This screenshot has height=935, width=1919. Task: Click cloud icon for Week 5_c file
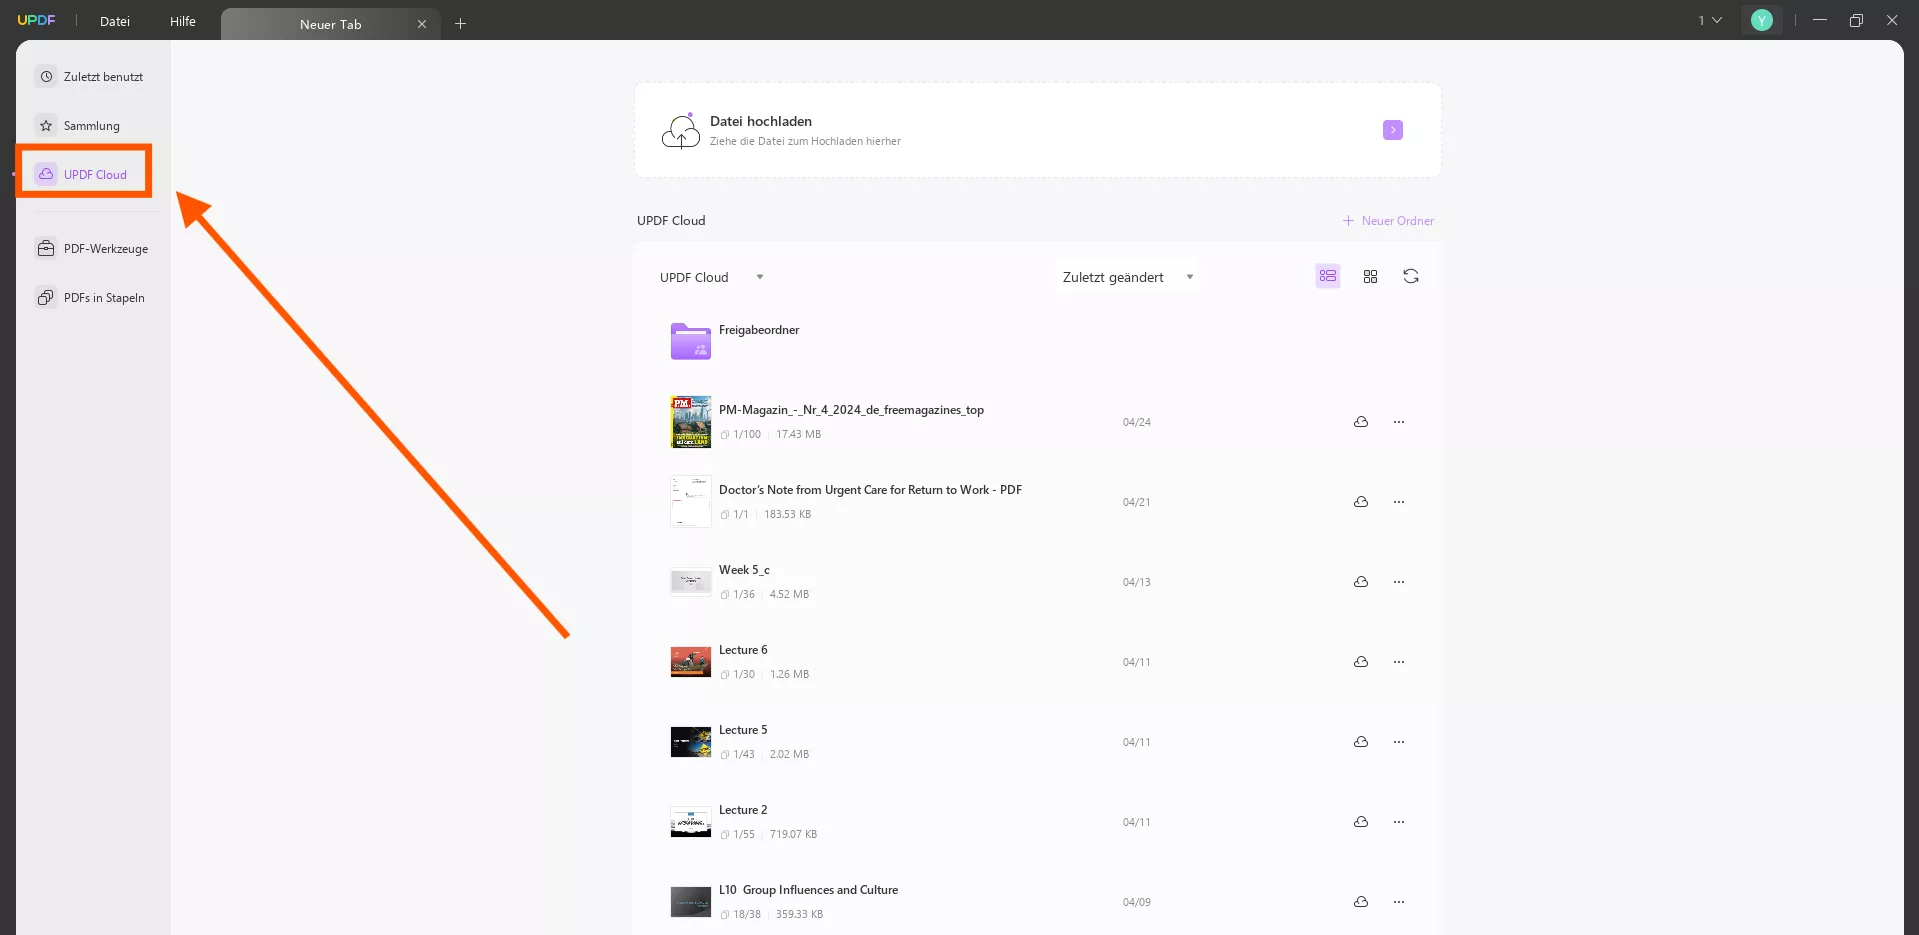pyautogui.click(x=1361, y=582)
